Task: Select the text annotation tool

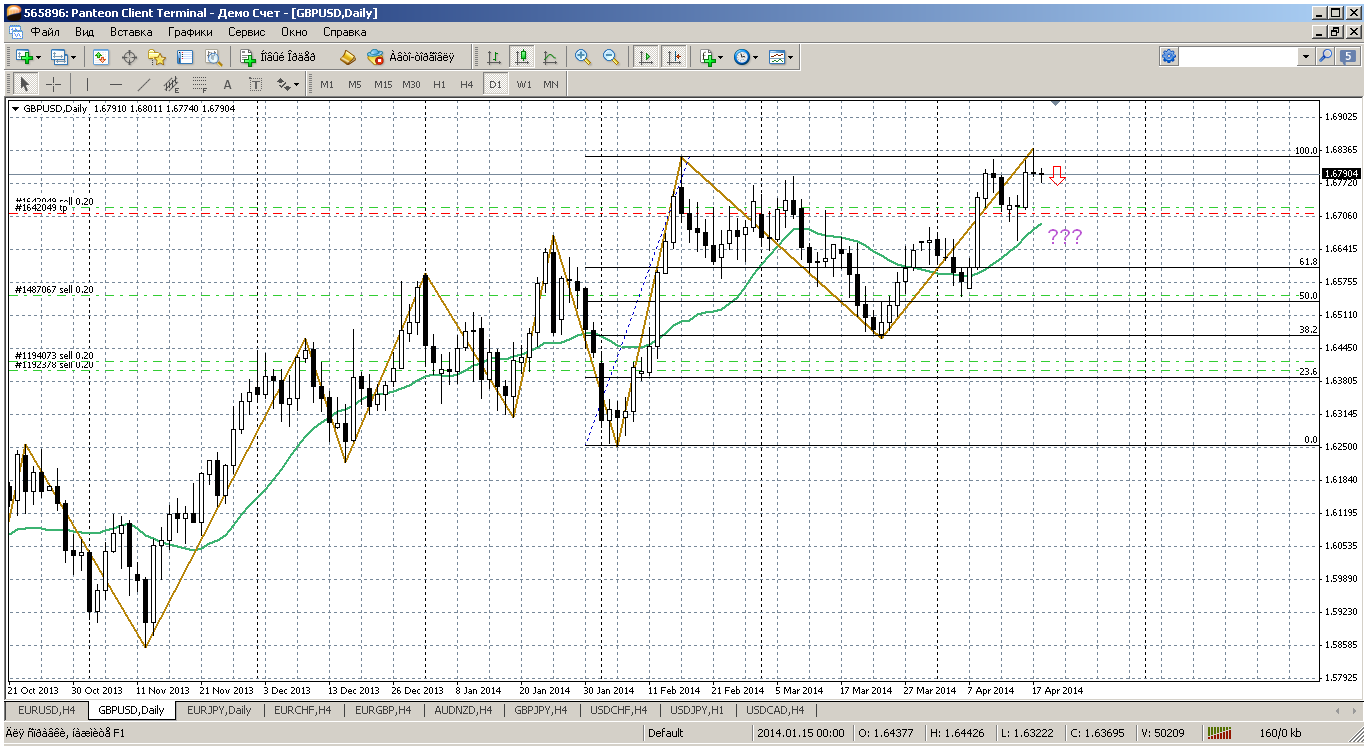Action: point(228,84)
